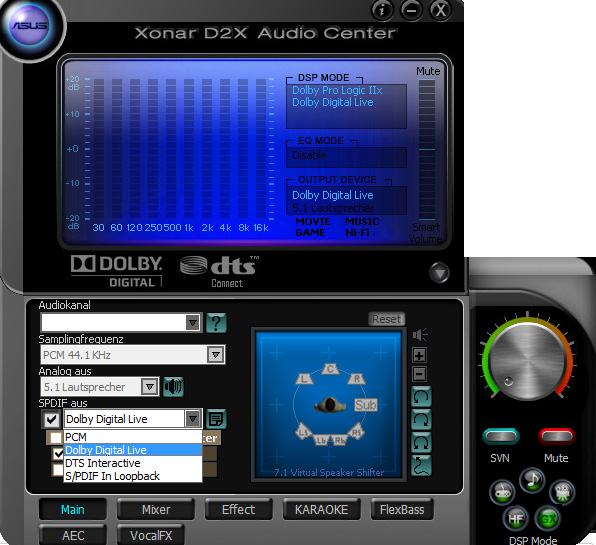Click the 1k equalizer band column
The image size is (596, 545).
click(x=189, y=149)
